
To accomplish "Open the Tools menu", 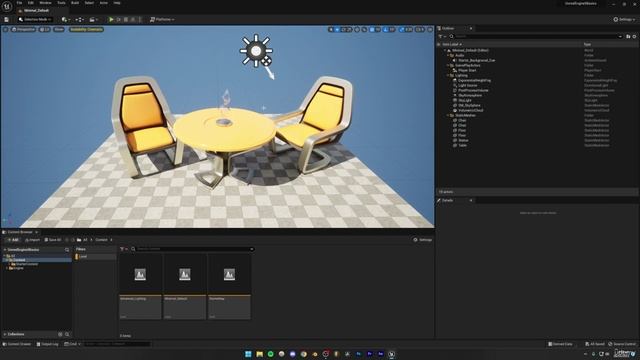I will click(61, 3).
